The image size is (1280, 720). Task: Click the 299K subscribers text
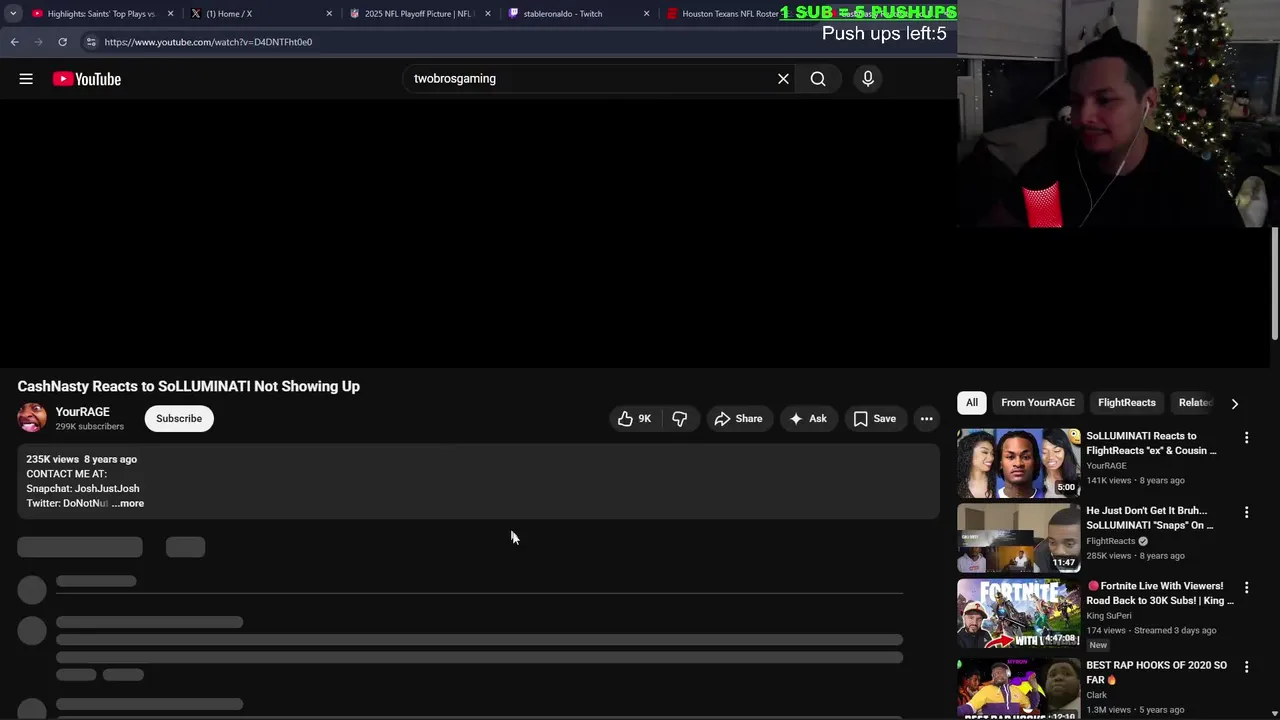[90, 427]
